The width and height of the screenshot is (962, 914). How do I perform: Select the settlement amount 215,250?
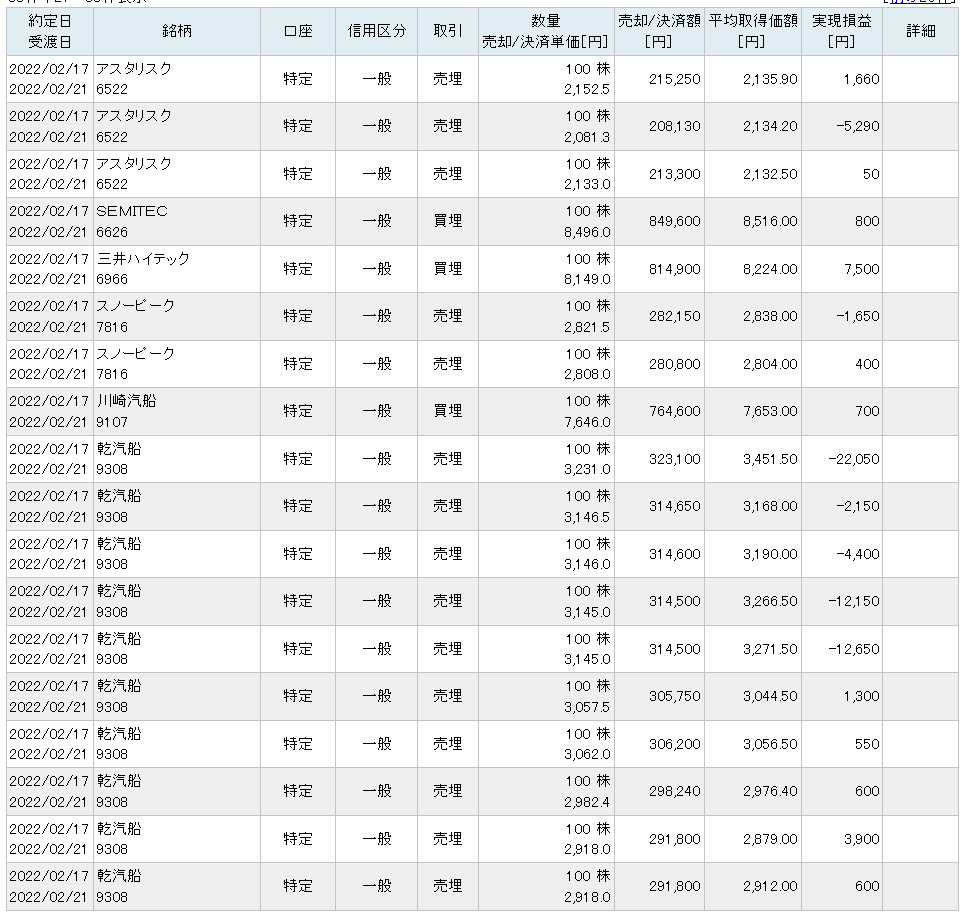pos(674,79)
